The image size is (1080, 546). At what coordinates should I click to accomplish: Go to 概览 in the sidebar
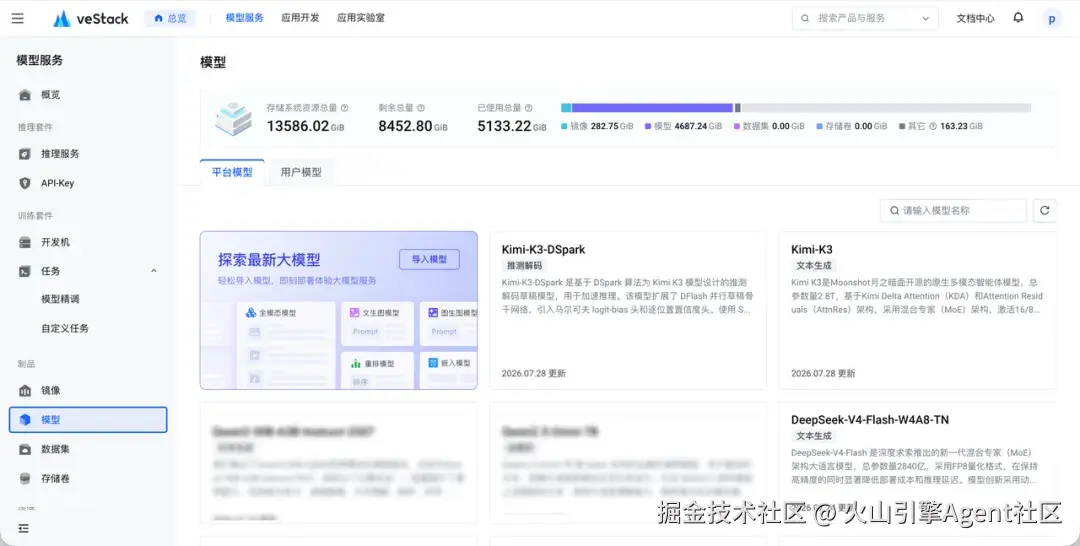[88, 95]
